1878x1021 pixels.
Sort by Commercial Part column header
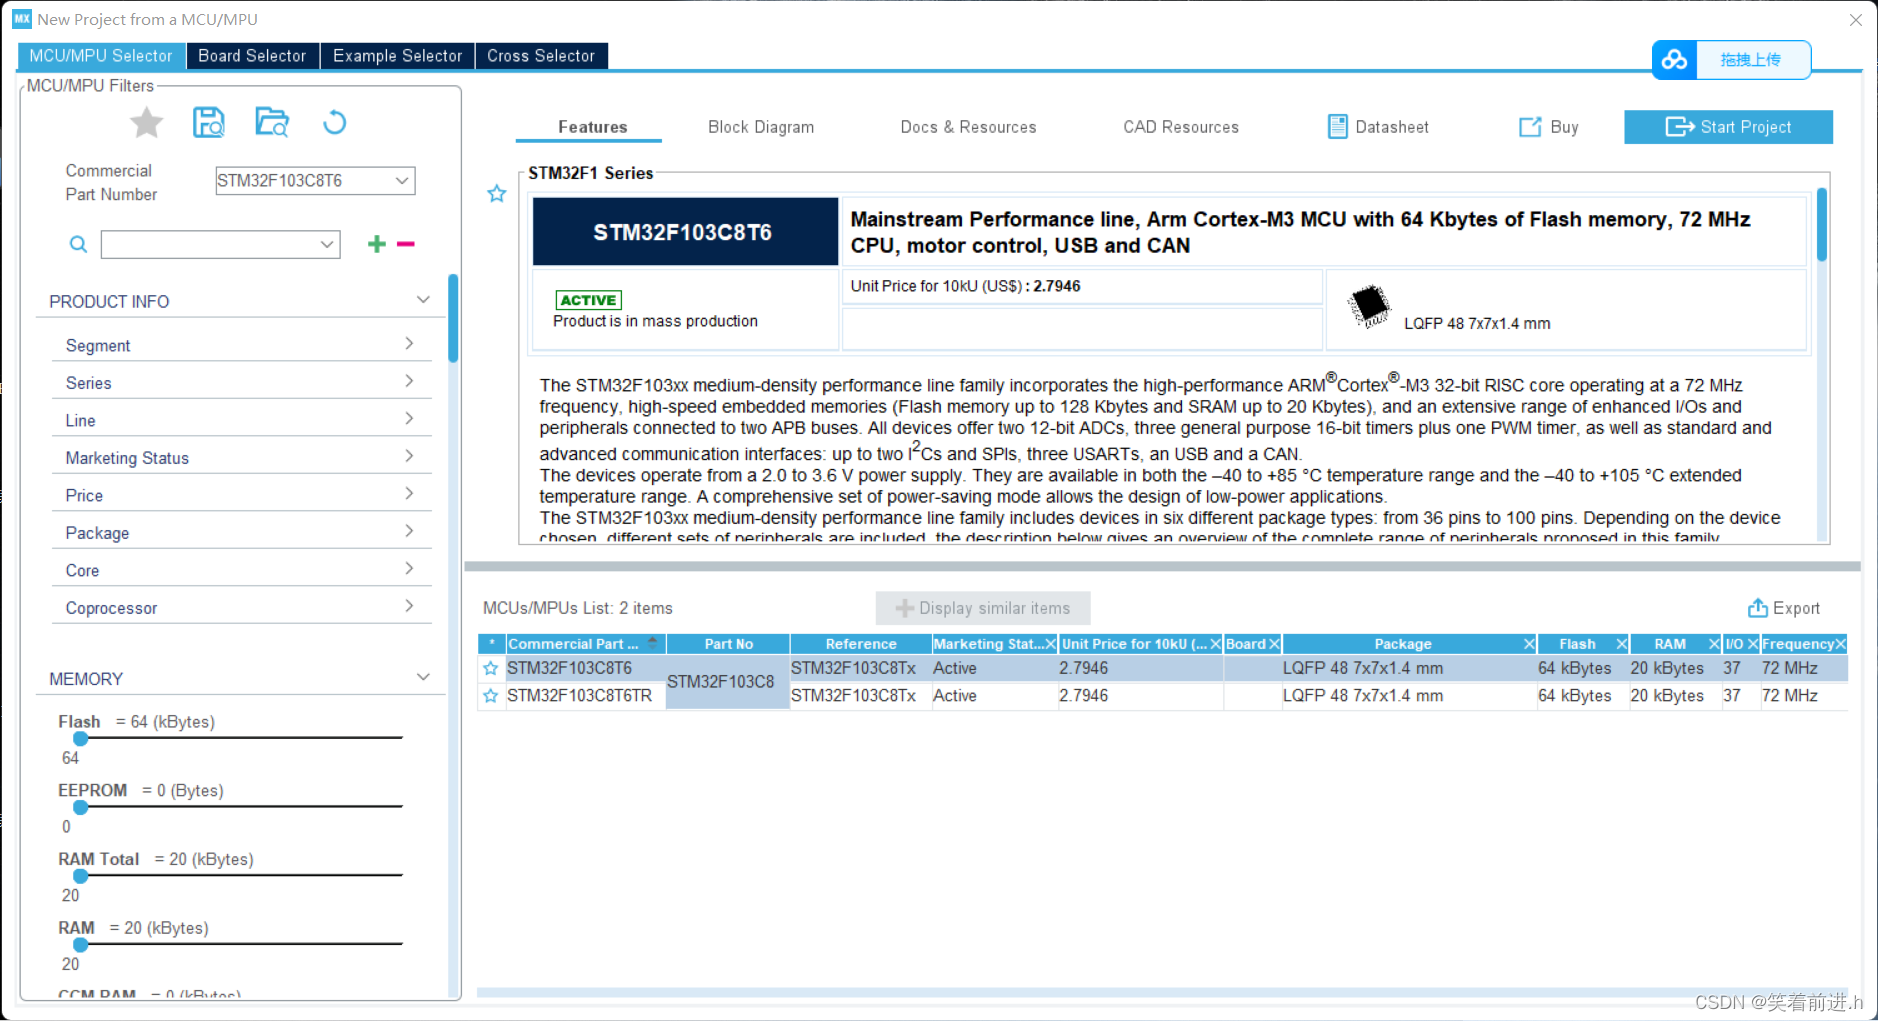coord(585,644)
